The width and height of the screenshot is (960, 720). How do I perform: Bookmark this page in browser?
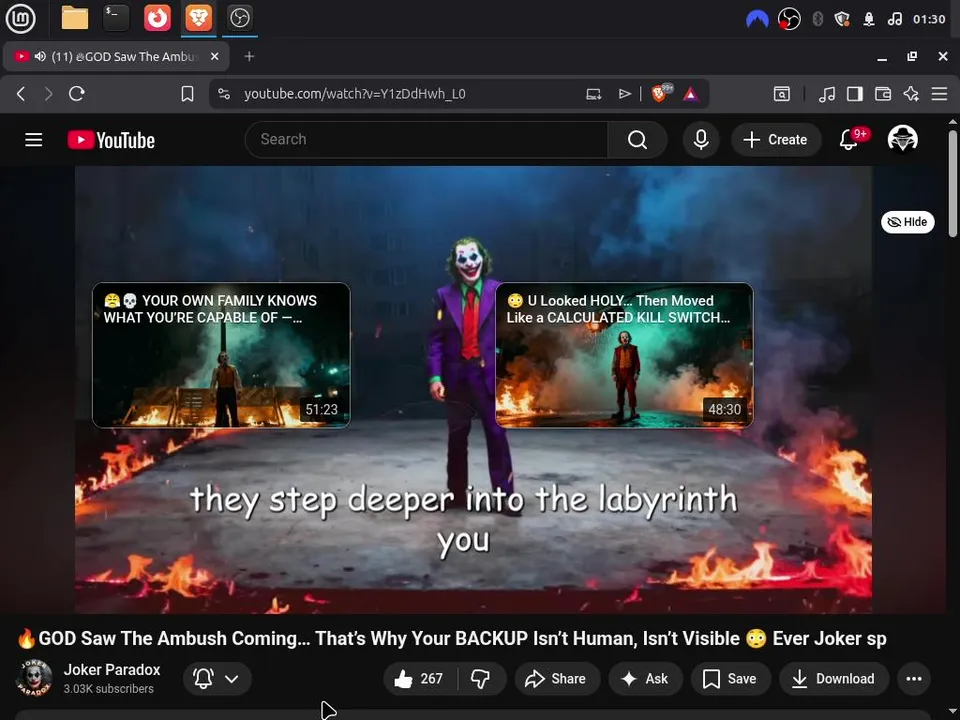tap(187, 94)
